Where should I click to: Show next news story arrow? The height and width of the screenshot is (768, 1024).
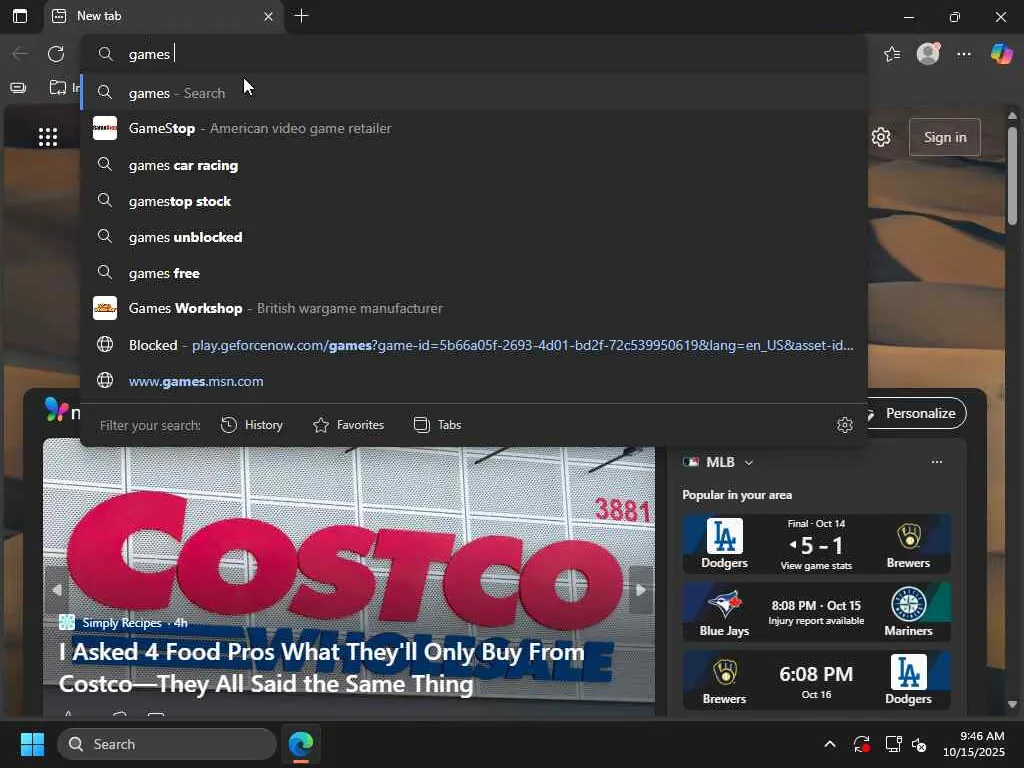[641, 590]
